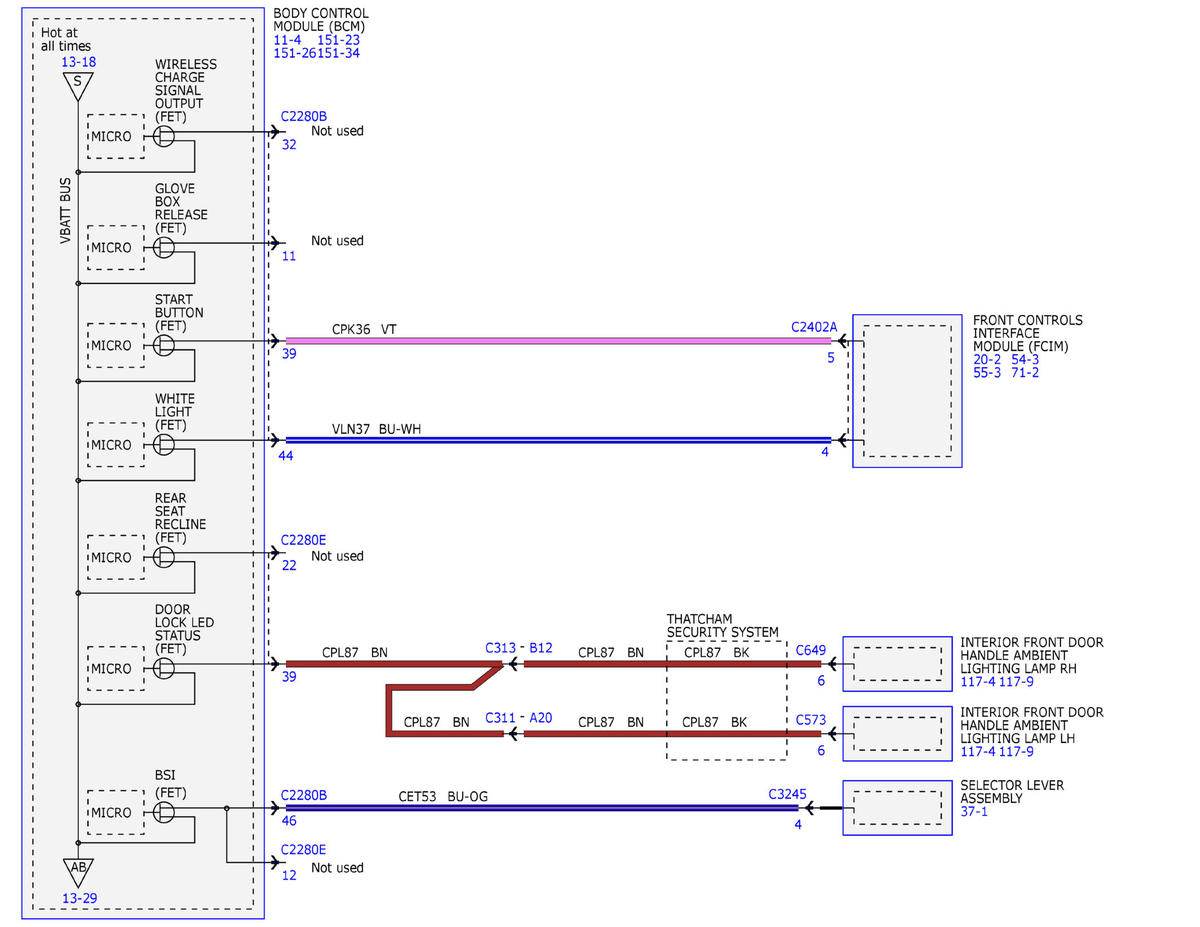
Task: Click the 'CET53 BU-OG' wire label
Action: coord(443,796)
